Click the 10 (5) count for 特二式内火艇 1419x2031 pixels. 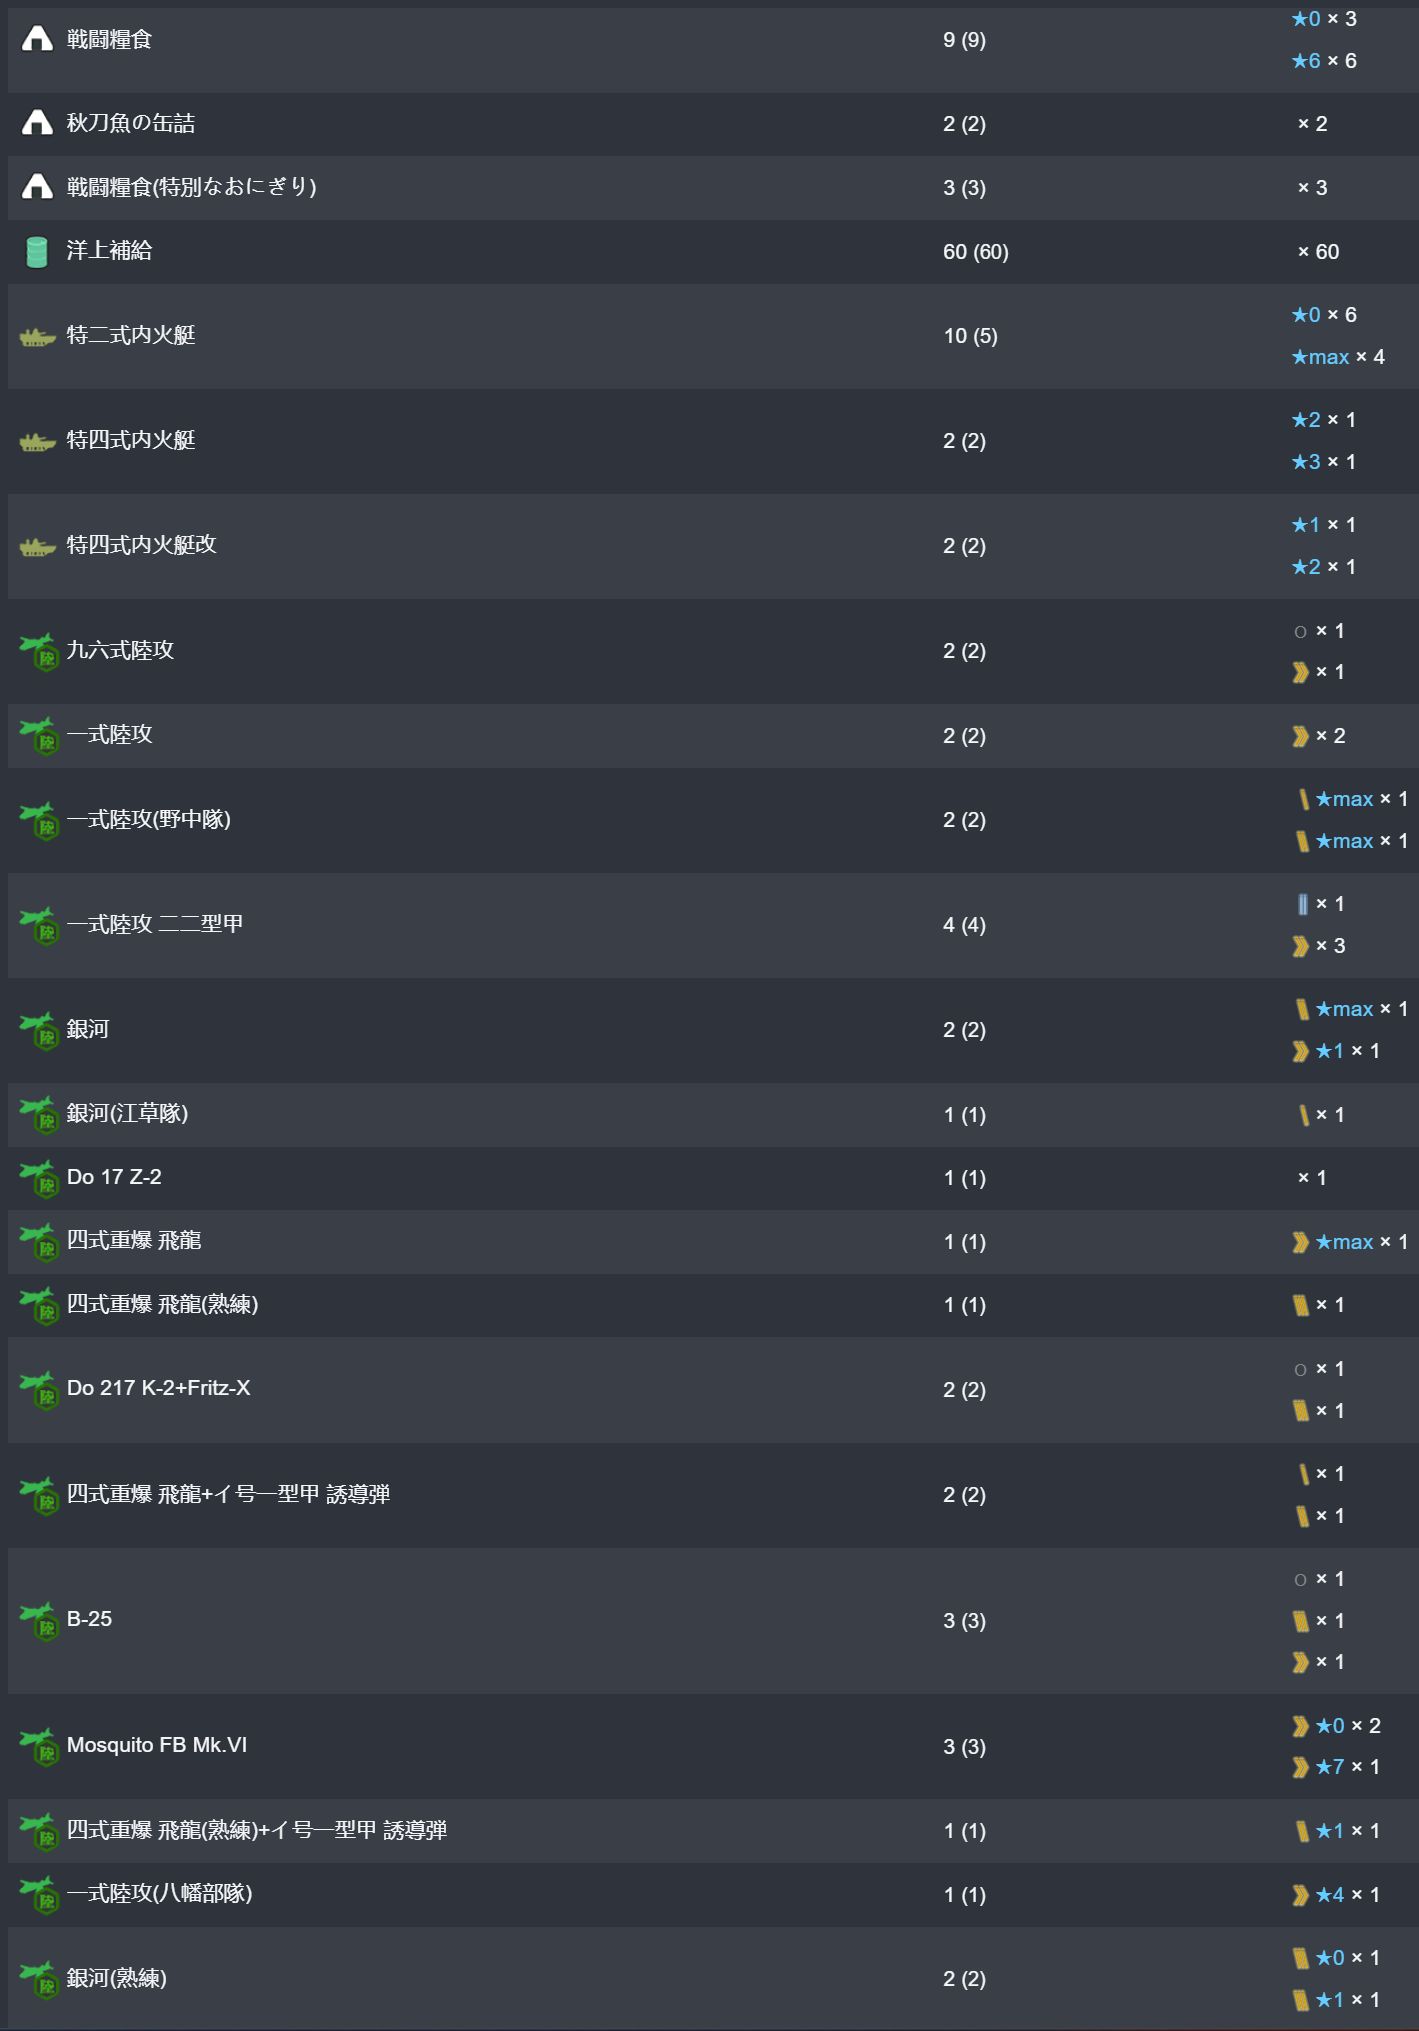tap(970, 336)
